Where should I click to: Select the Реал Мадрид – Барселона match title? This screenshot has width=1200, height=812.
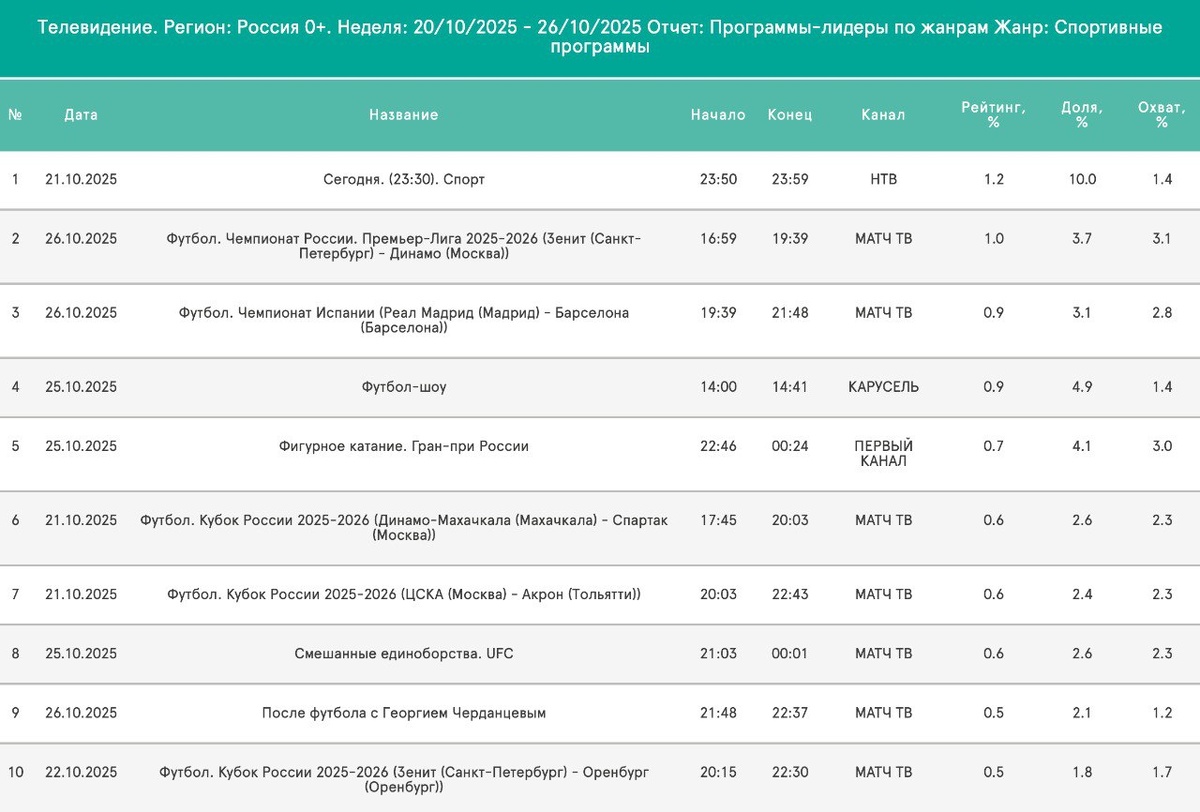pos(404,320)
